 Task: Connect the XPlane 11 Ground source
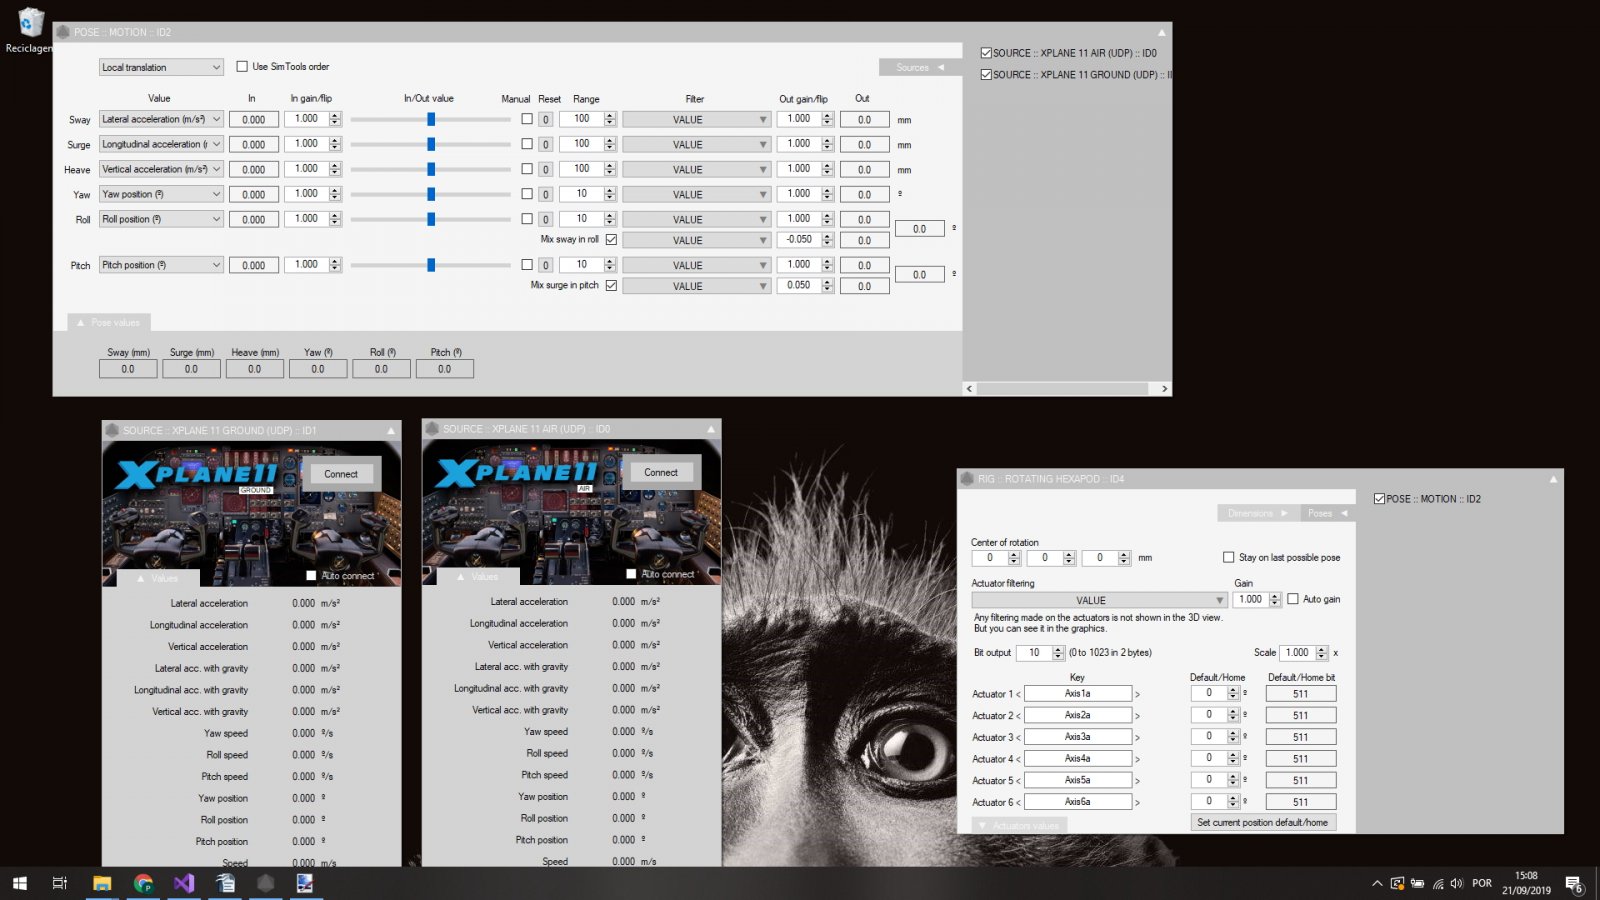(341, 474)
